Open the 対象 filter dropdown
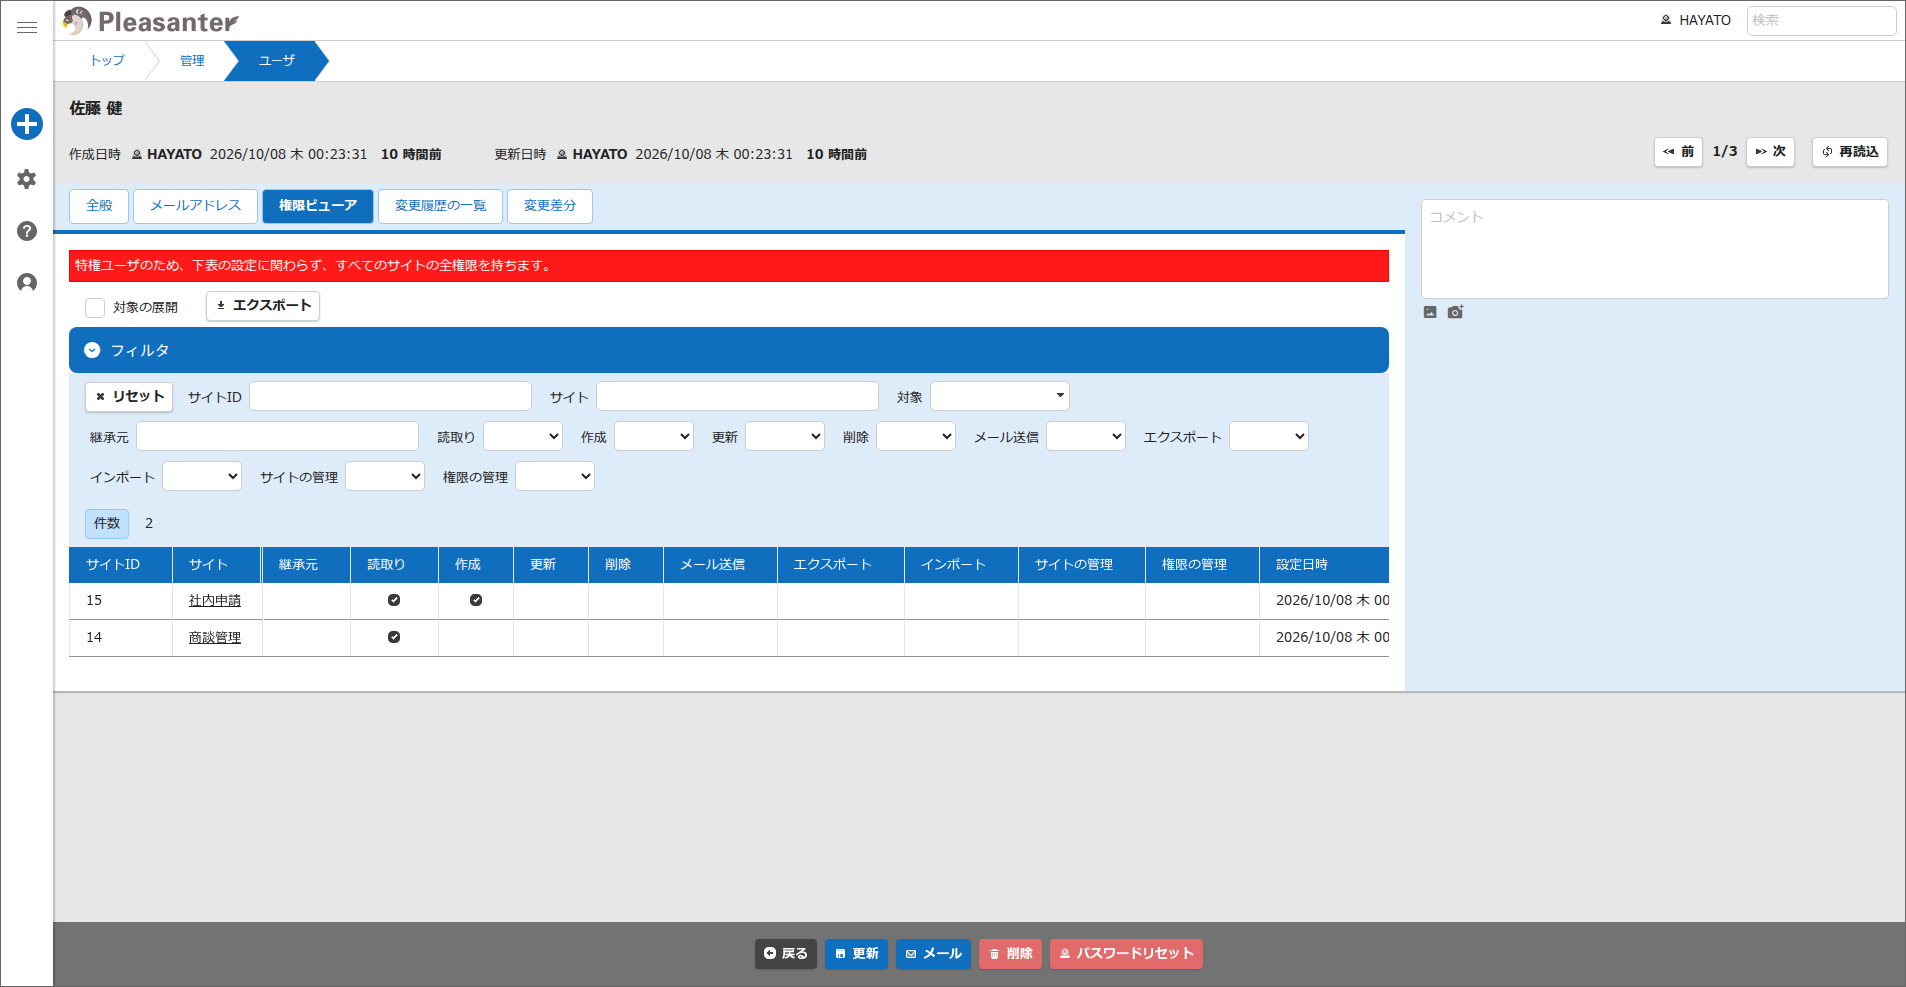This screenshot has height=987, width=1906. pos(1000,396)
